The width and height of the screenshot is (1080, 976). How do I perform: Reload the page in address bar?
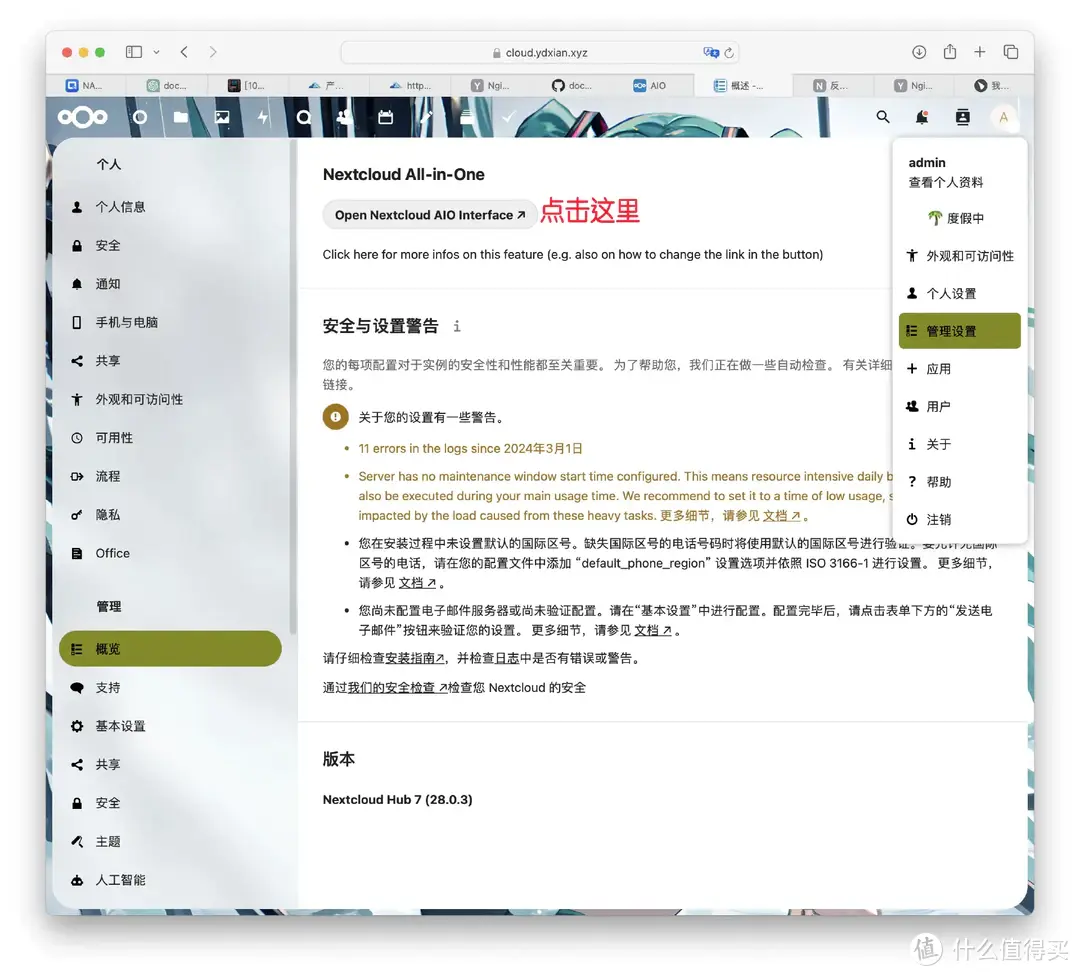pyautogui.click(x=729, y=52)
